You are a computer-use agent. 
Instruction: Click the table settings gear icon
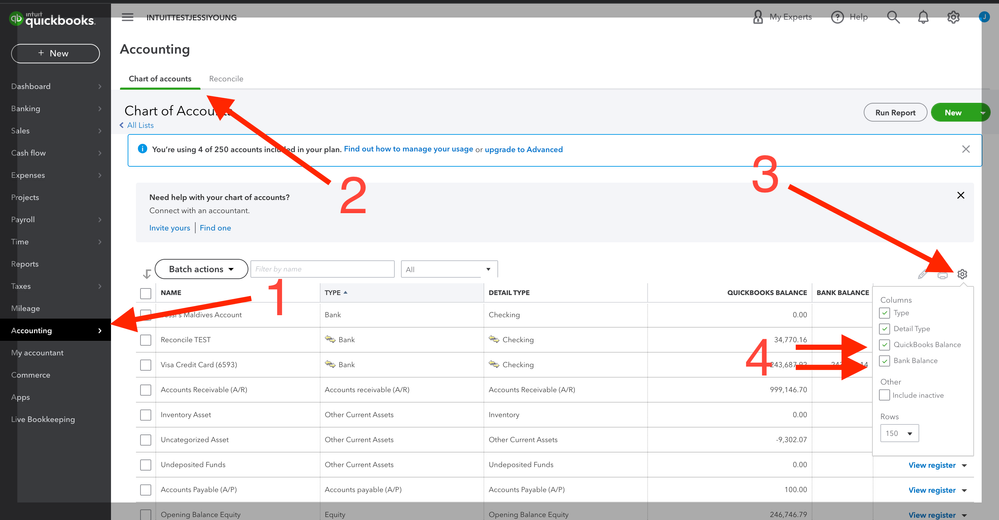click(962, 274)
